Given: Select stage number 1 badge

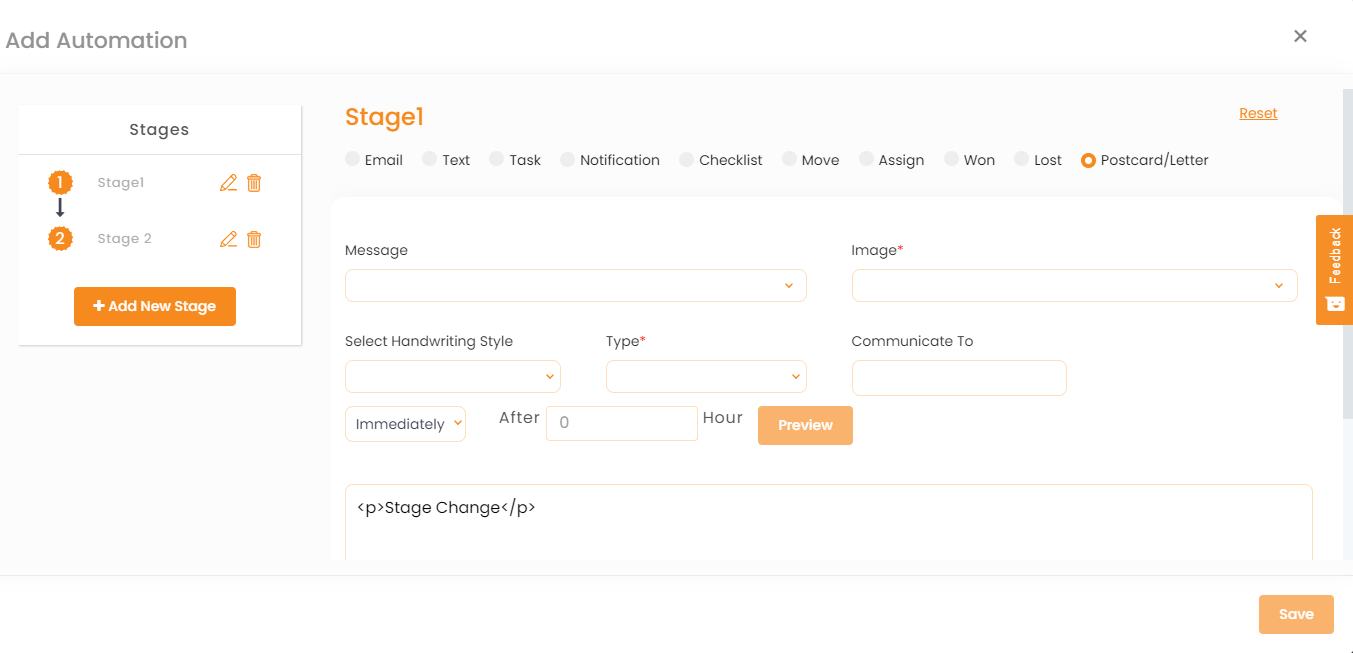Looking at the screenshot, I should pyautogui.click(x=61, y=183).
